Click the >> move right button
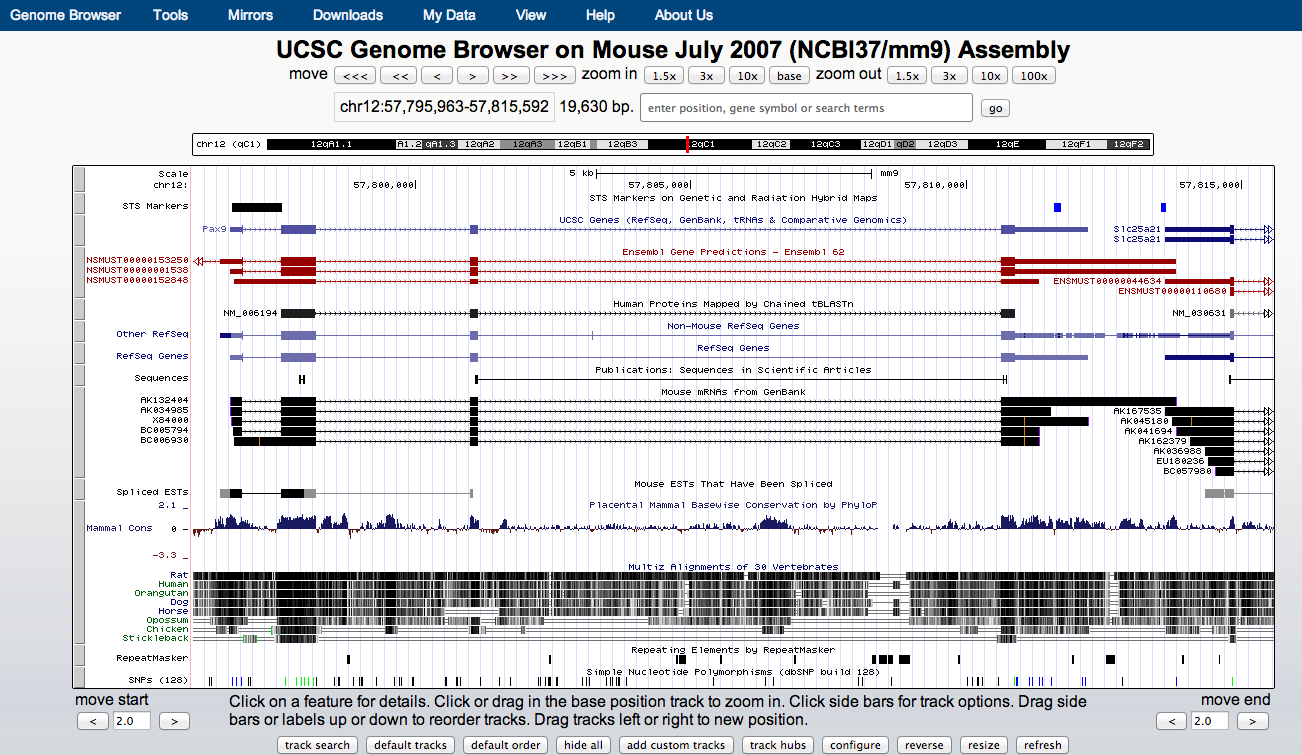The width and height of the screenshot is (1302, 755). pos(509,76)
